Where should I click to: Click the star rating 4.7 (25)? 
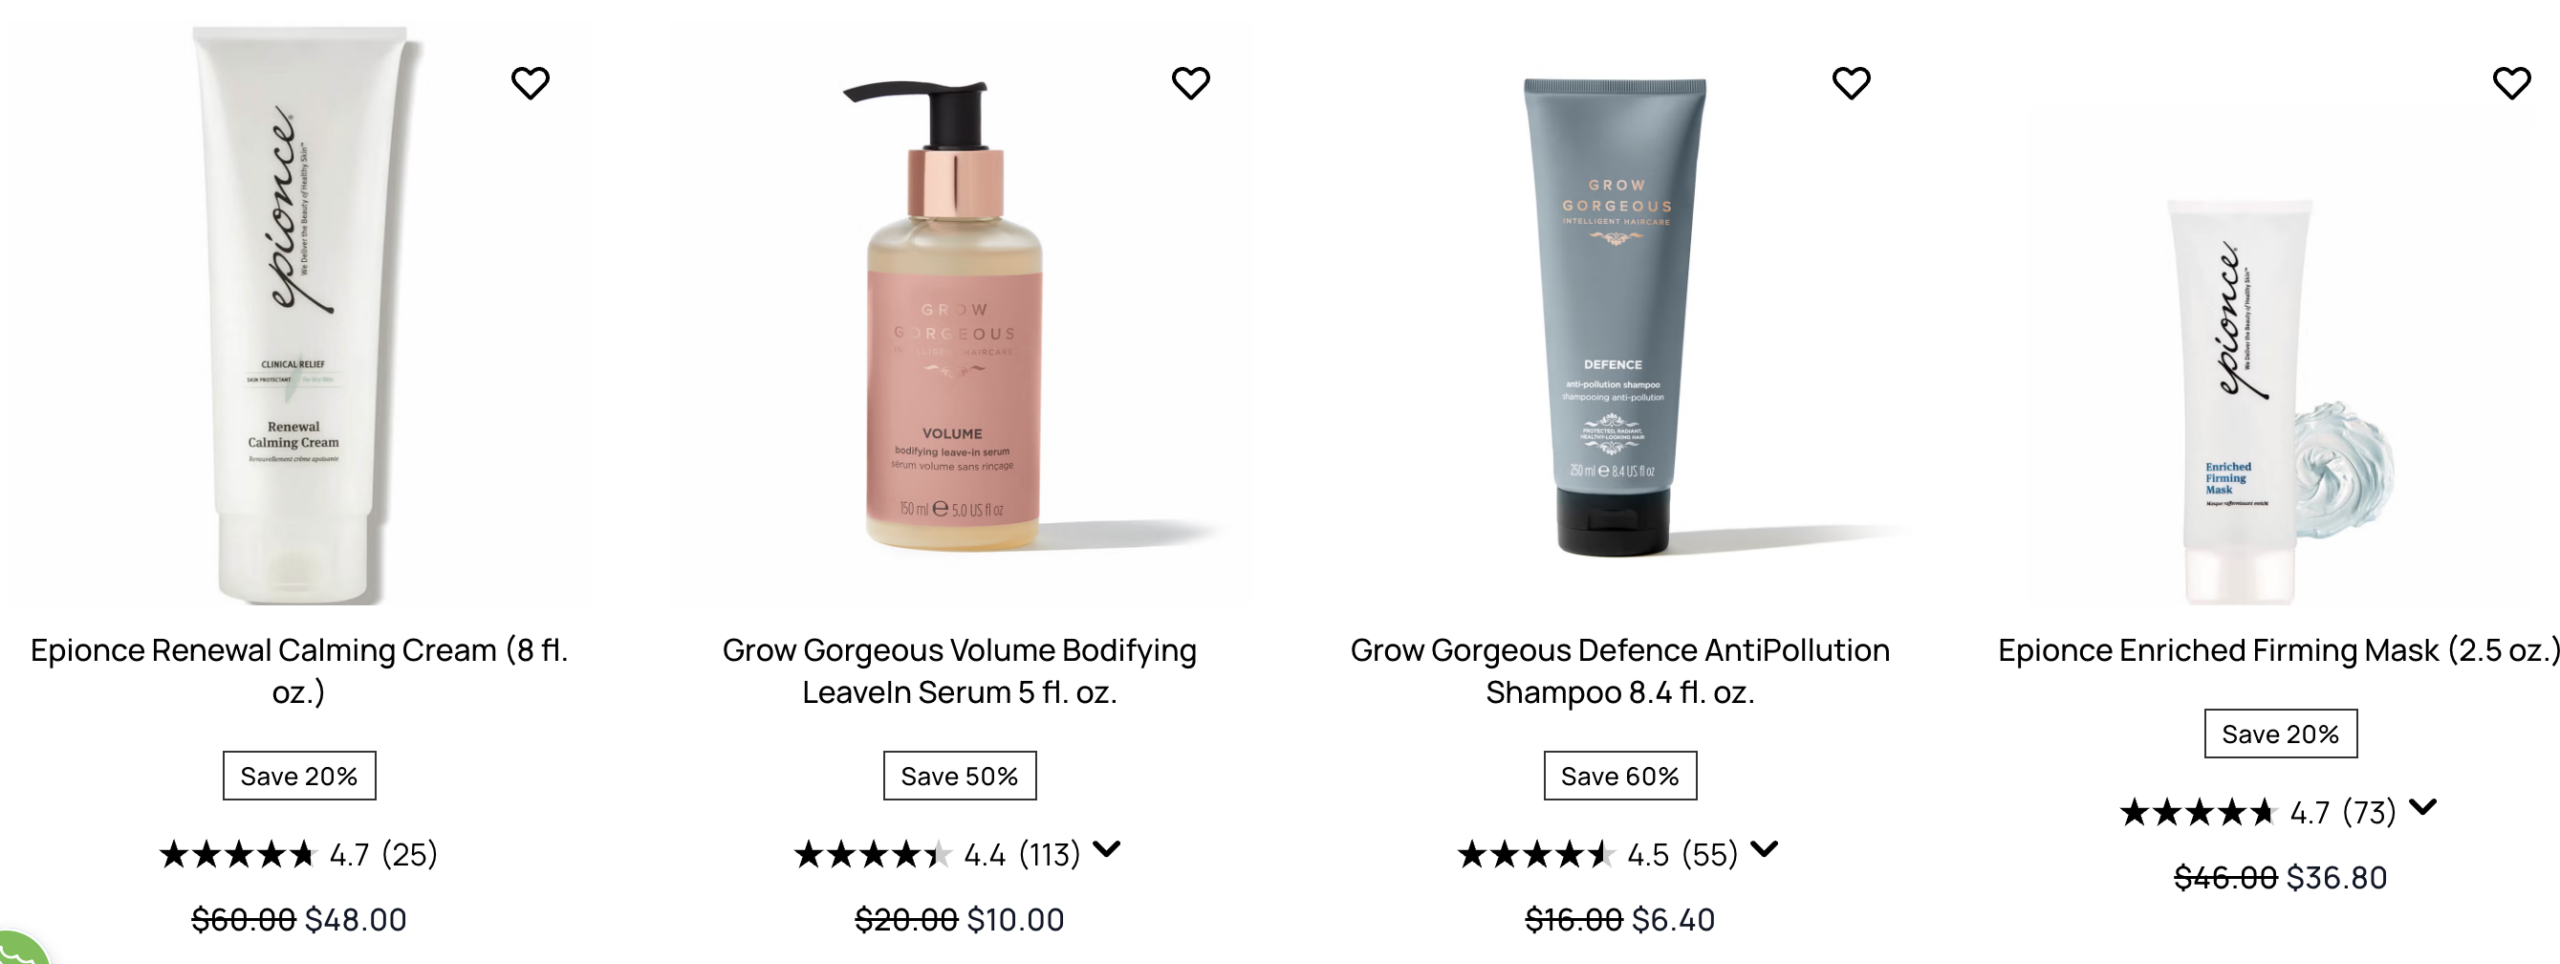pos(298,855)
